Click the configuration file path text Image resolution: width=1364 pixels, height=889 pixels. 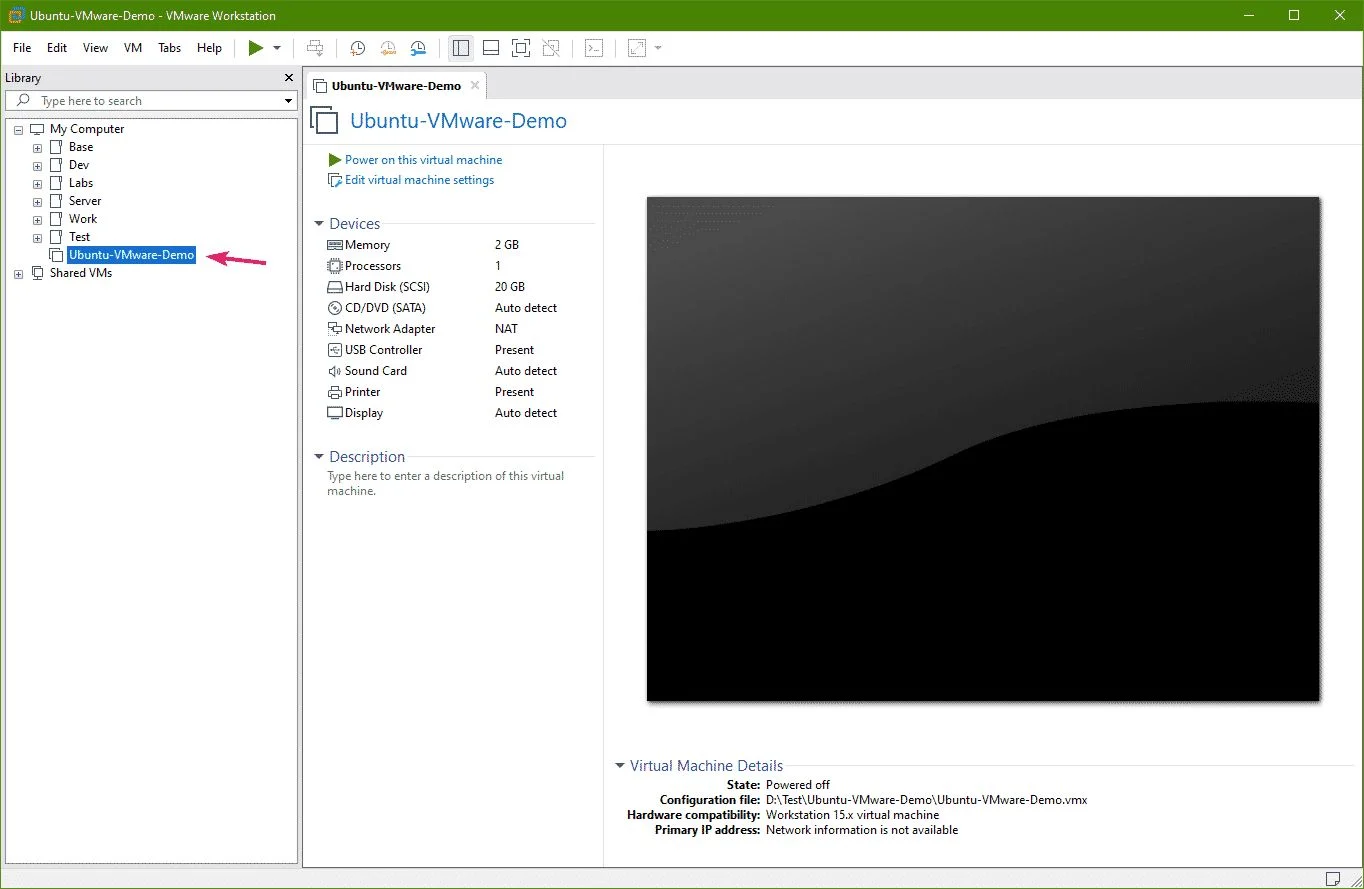coord(926,800)
